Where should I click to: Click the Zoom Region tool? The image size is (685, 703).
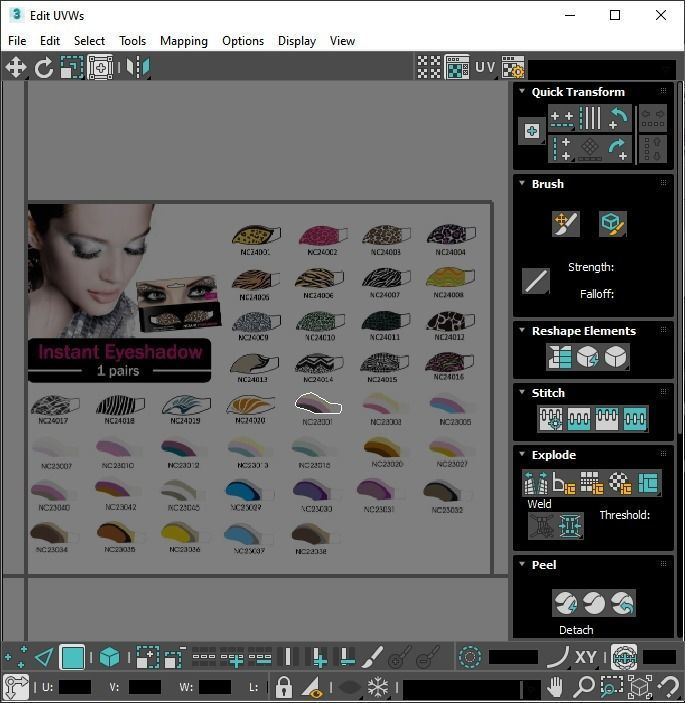611,687
